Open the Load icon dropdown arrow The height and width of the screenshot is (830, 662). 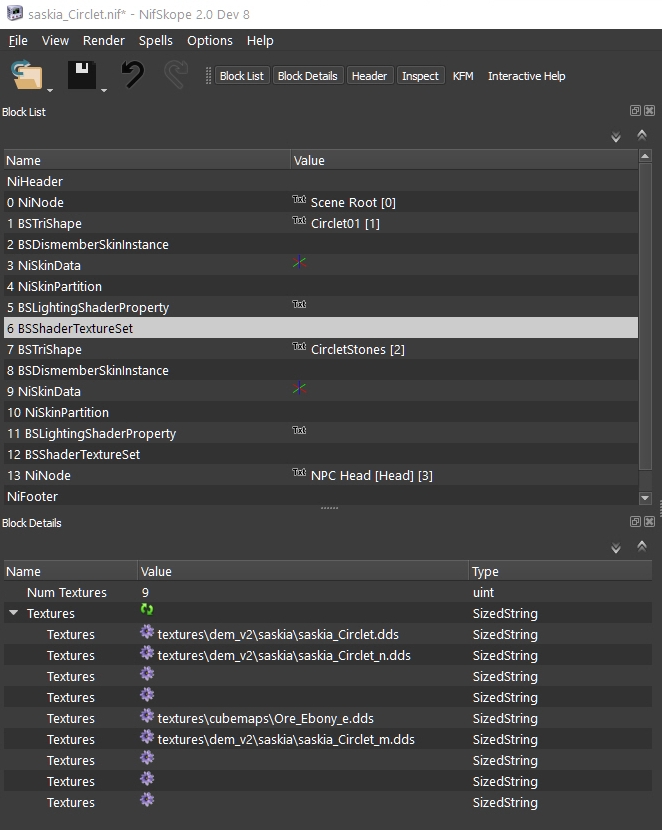click(x=50, y=89)
